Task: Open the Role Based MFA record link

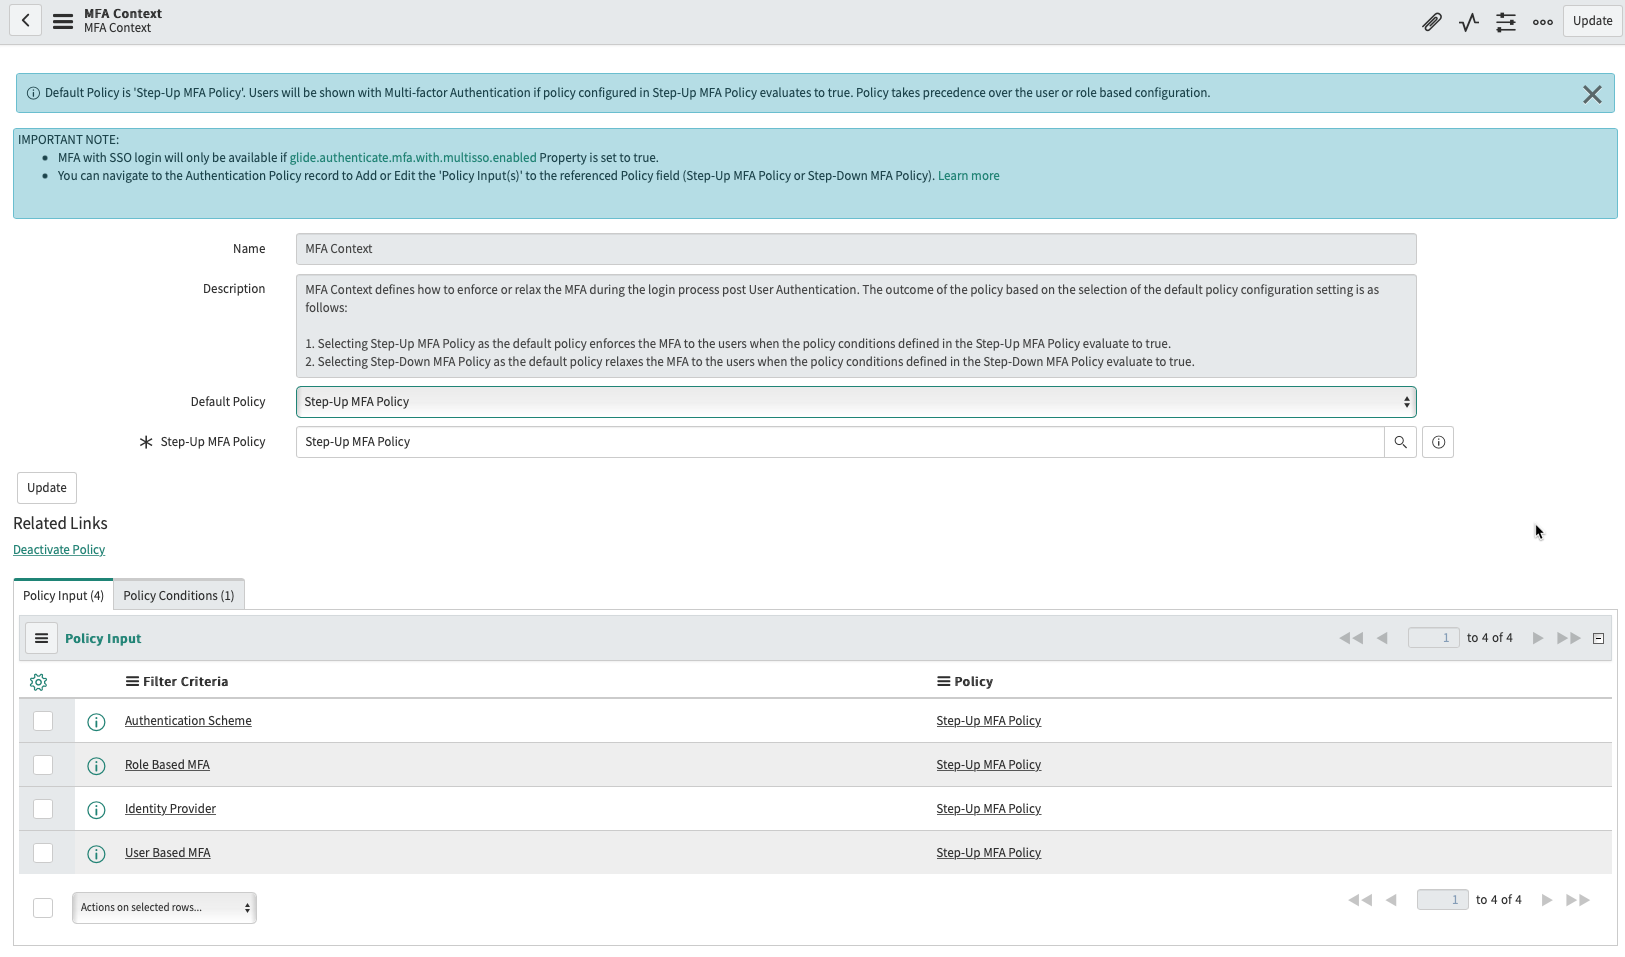Action: tap(167, 765)
